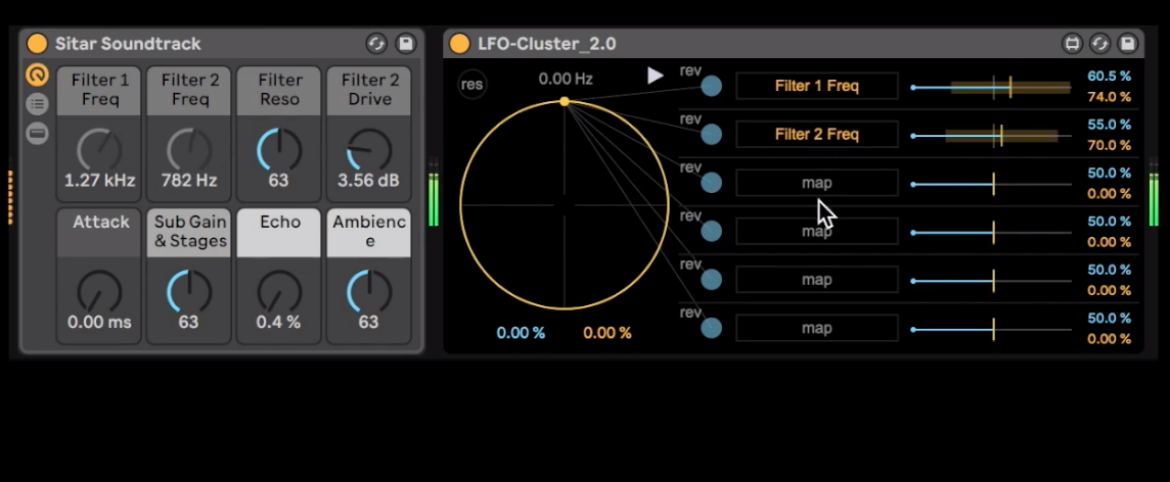1170x482 pixels.
Task: Click sixth row map button
Action: [817, 328]
